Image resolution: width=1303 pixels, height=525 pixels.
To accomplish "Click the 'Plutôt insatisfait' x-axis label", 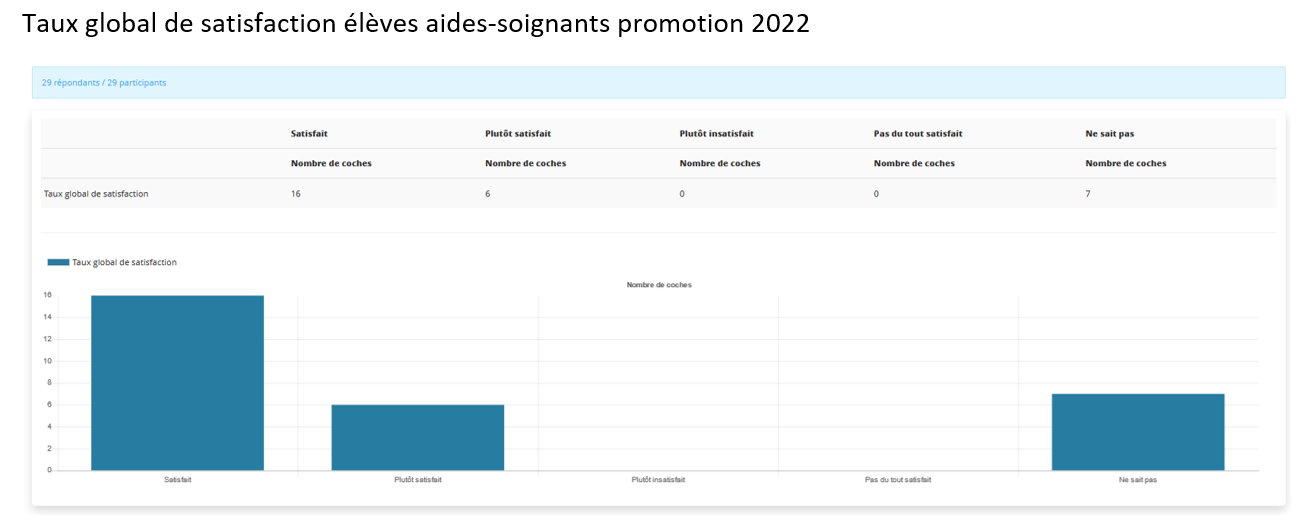I will tap(658, 480).
